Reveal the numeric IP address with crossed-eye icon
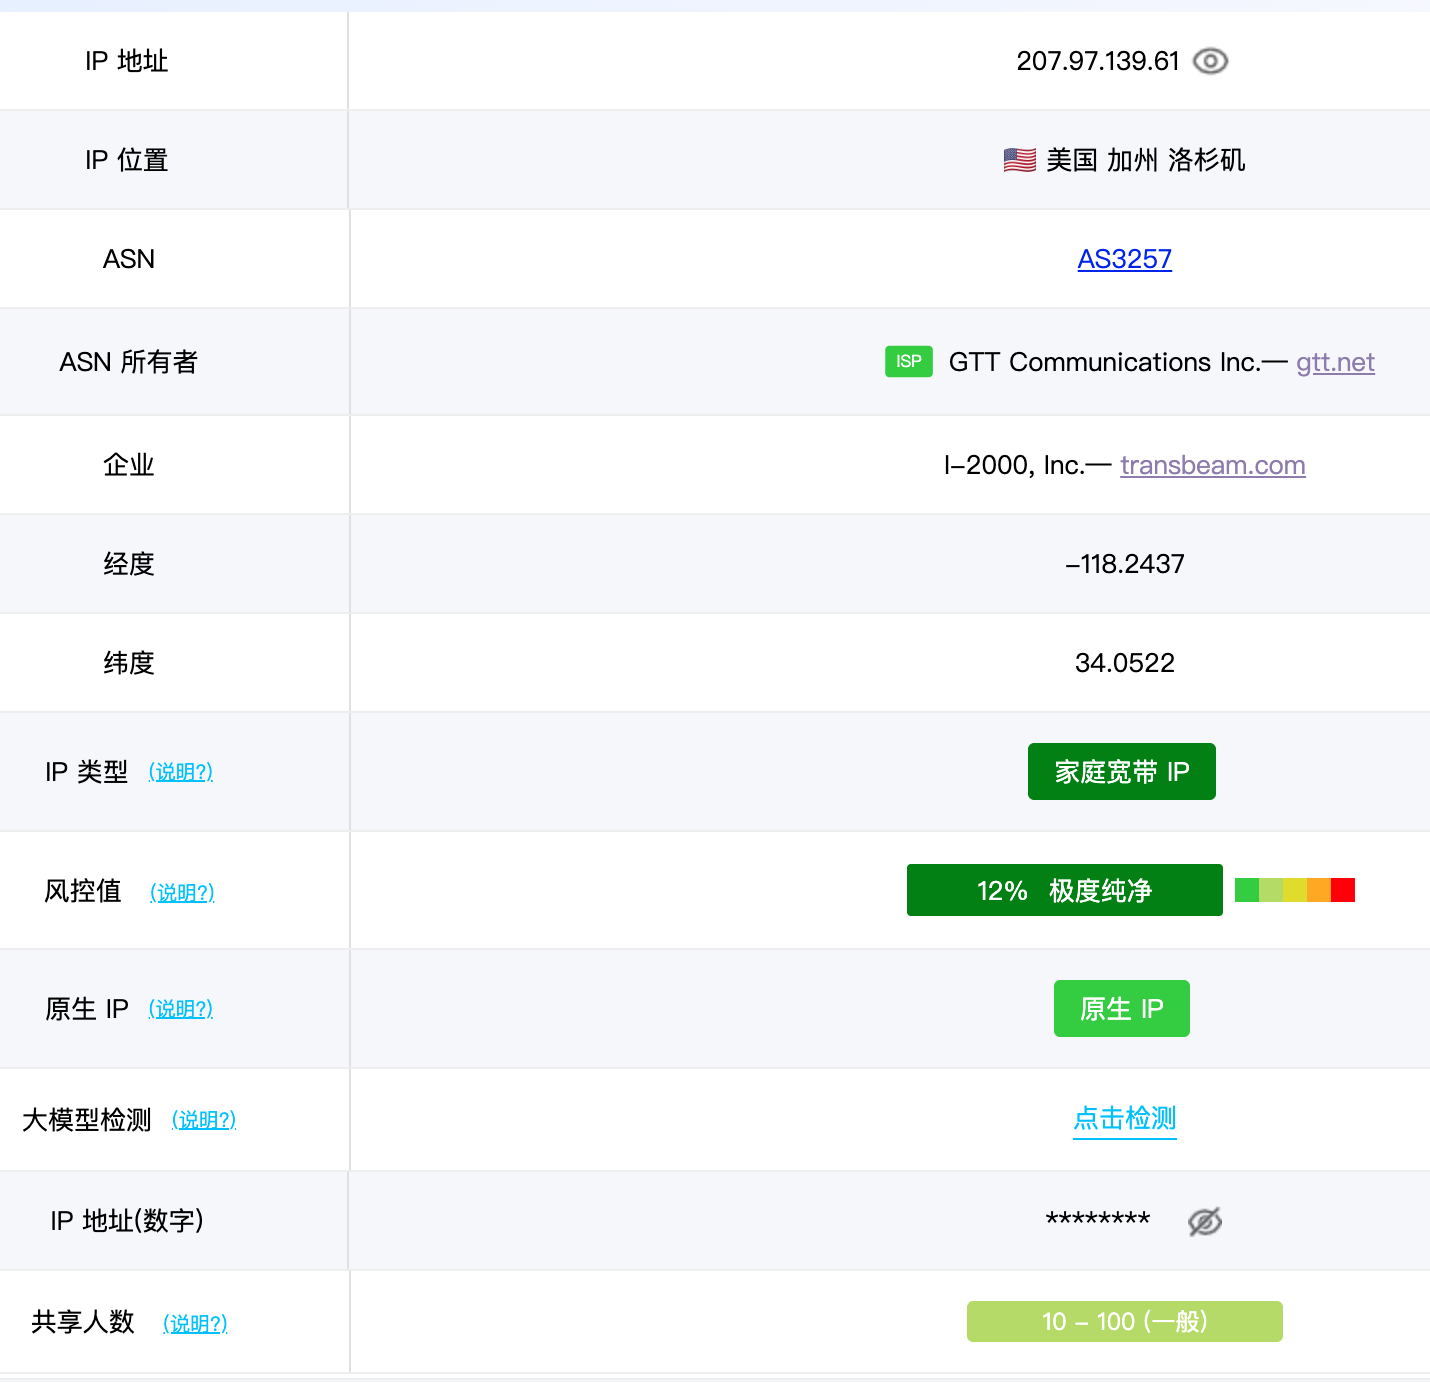 [1205, 1221]
